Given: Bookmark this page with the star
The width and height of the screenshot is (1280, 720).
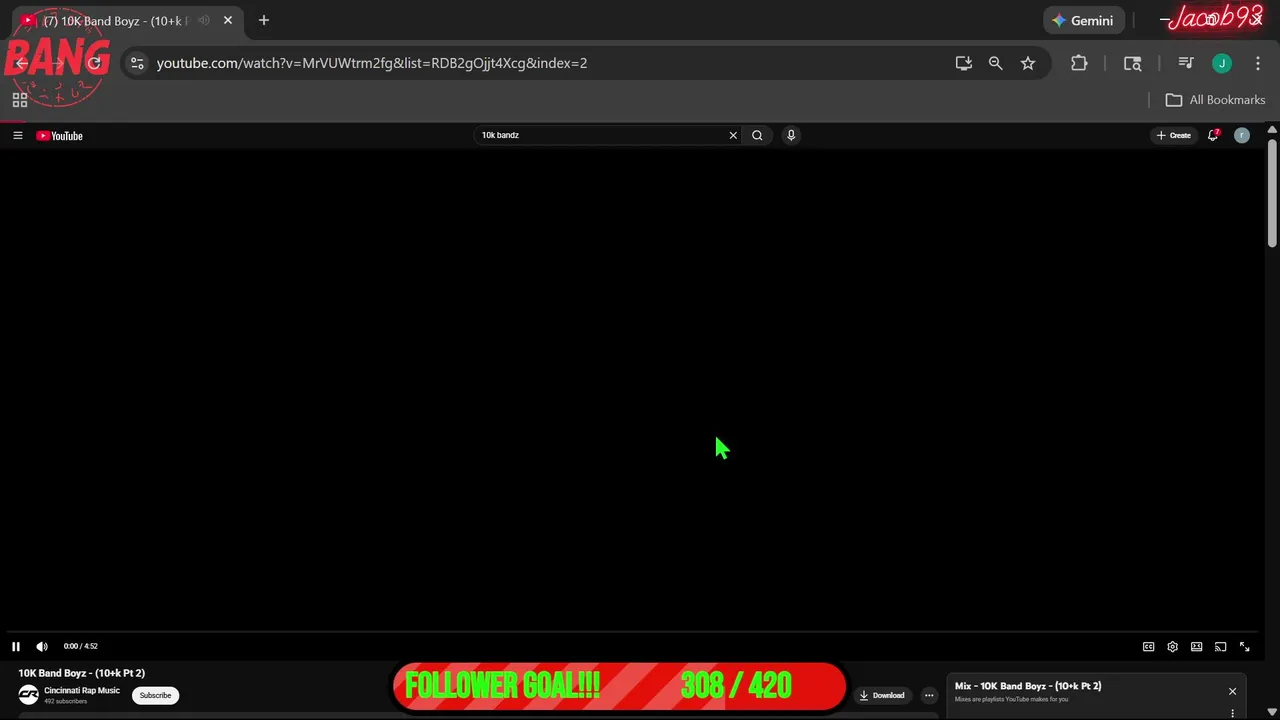Looking at the screenshot, I should (1028, 63).
